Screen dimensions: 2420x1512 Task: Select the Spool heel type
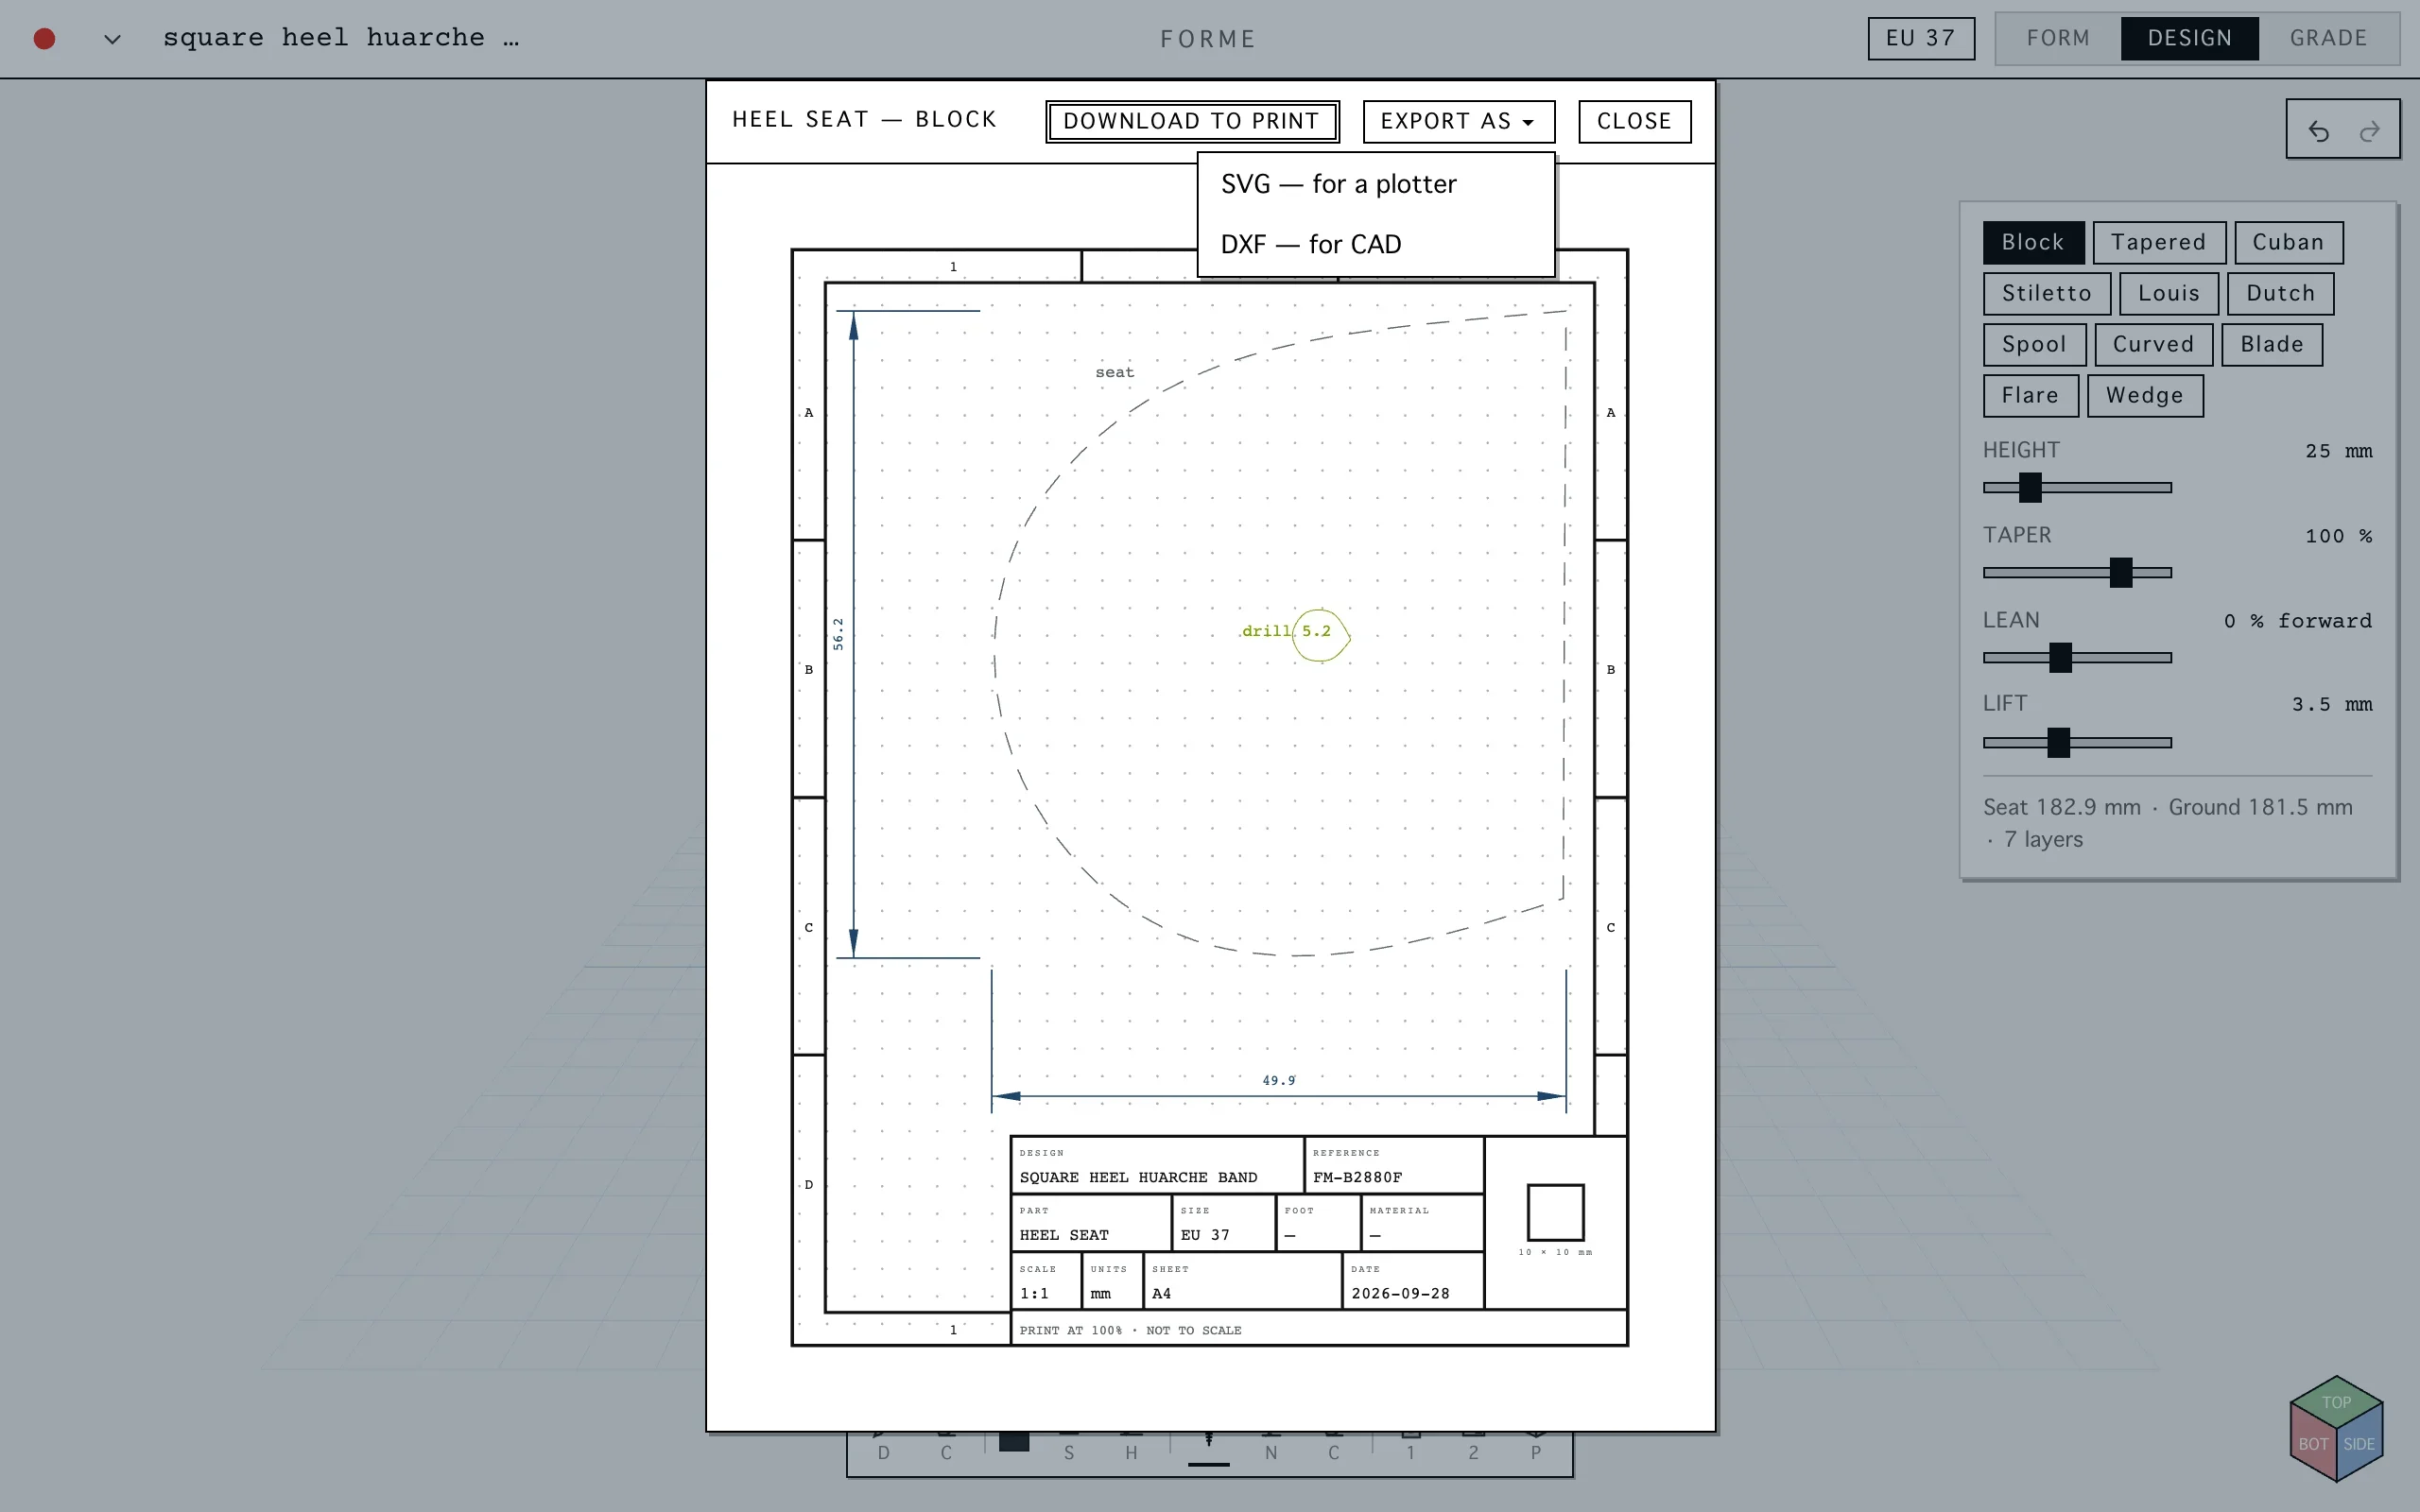point(2034,344)
